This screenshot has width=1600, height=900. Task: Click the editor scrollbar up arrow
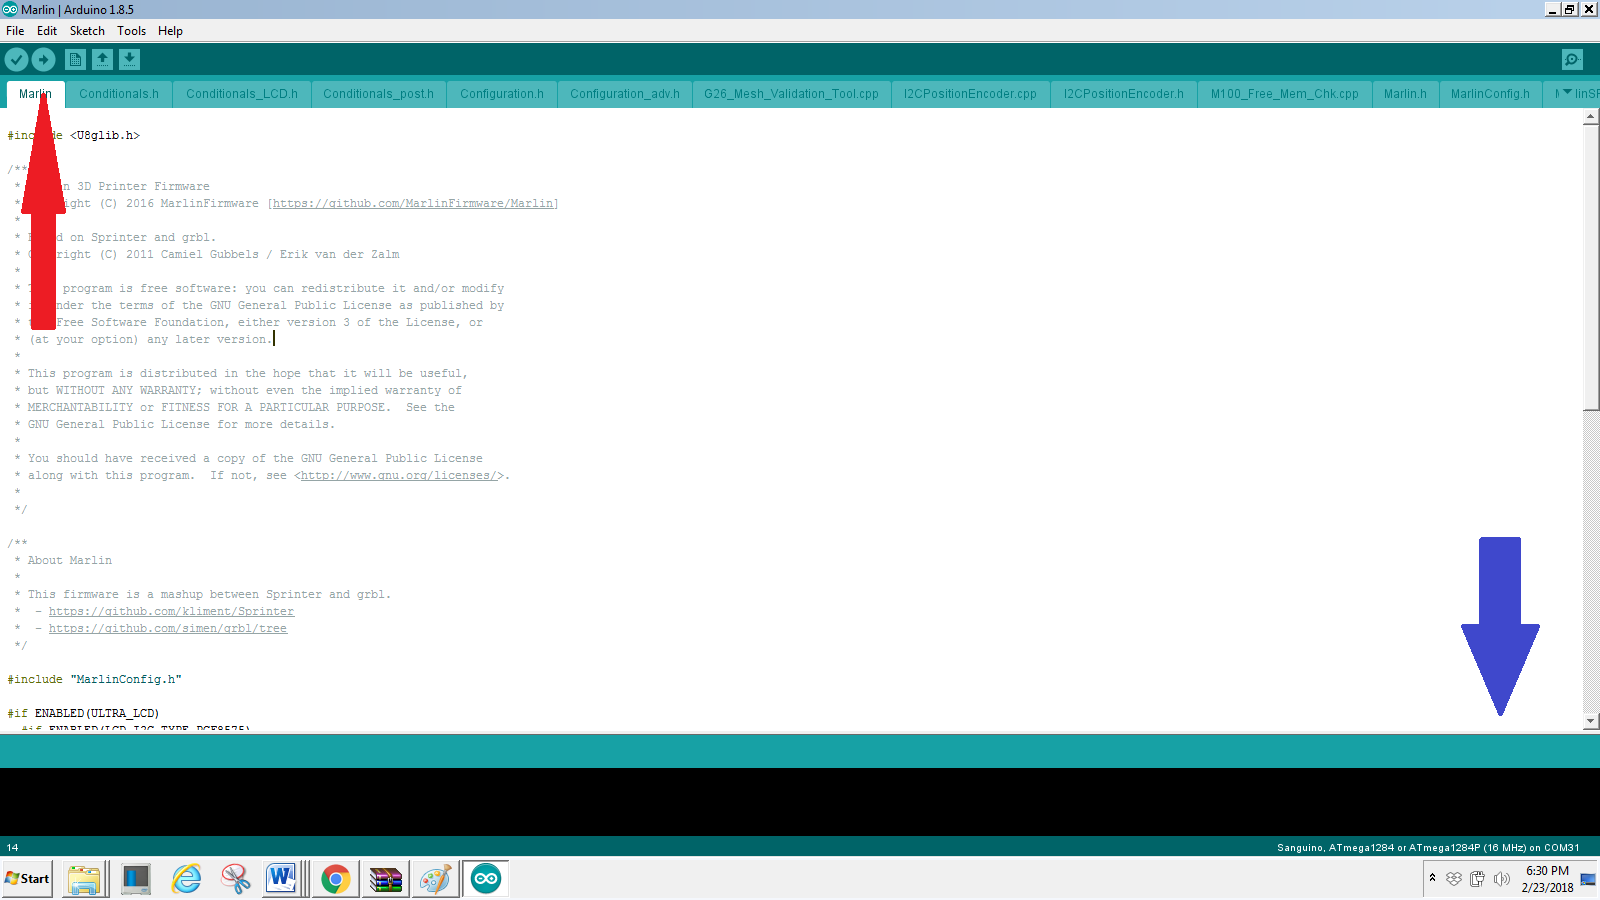point(1591,117)
